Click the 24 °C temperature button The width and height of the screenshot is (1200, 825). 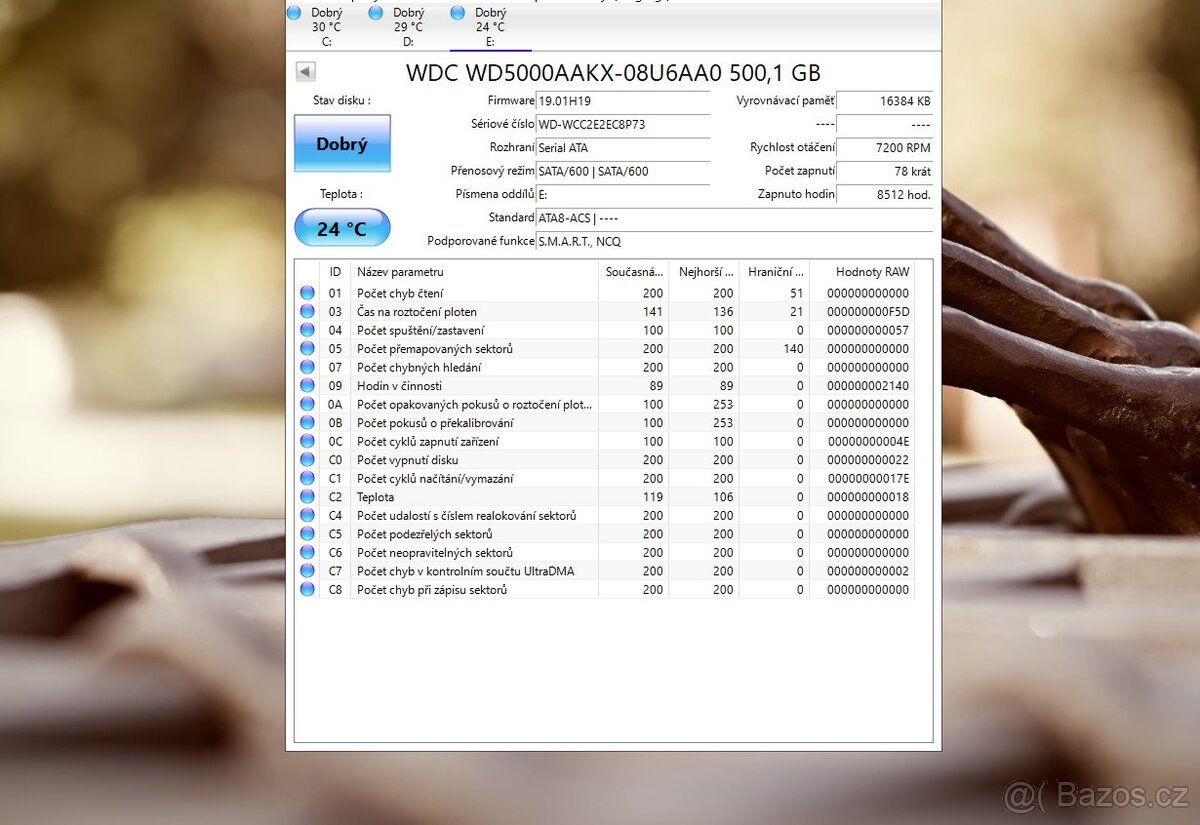coord(342,228)
